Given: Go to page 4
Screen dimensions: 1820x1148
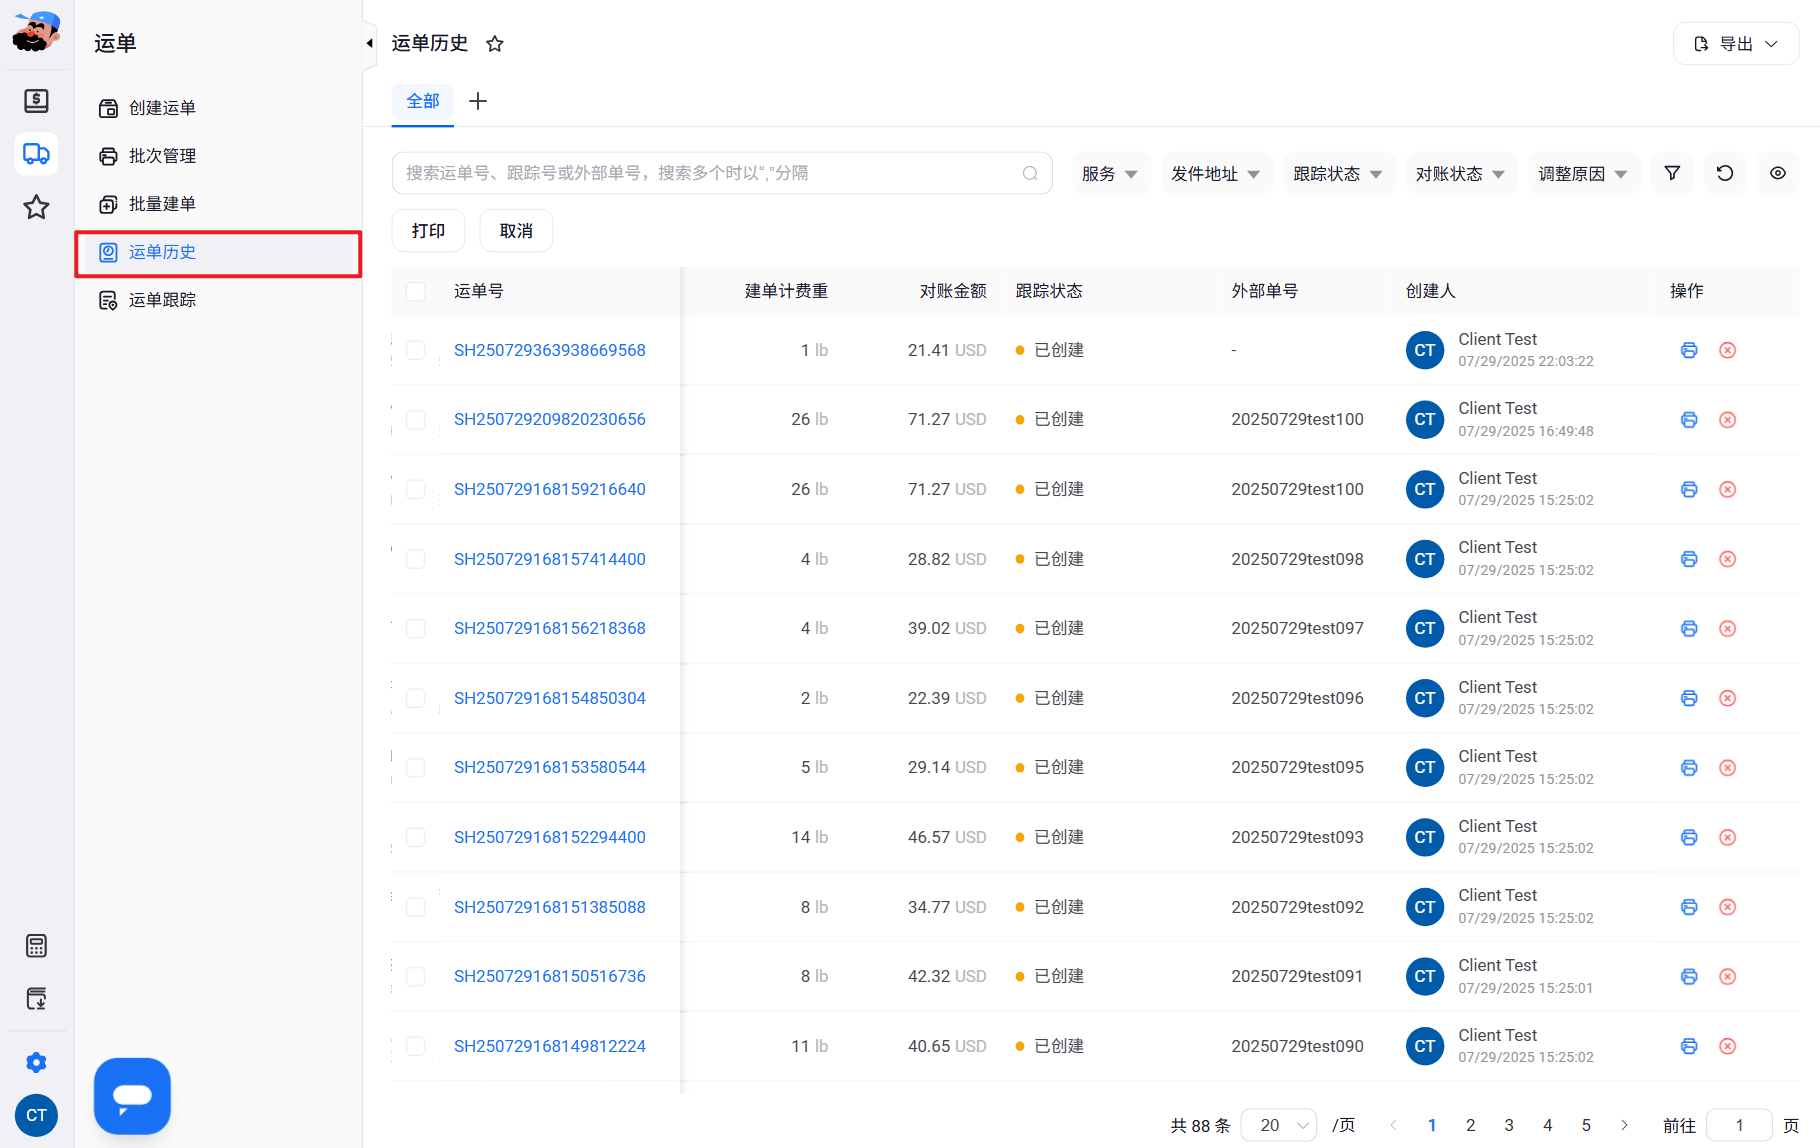Looking at the screenshot, I should pyautogui.click(x=1547, y=1125).
